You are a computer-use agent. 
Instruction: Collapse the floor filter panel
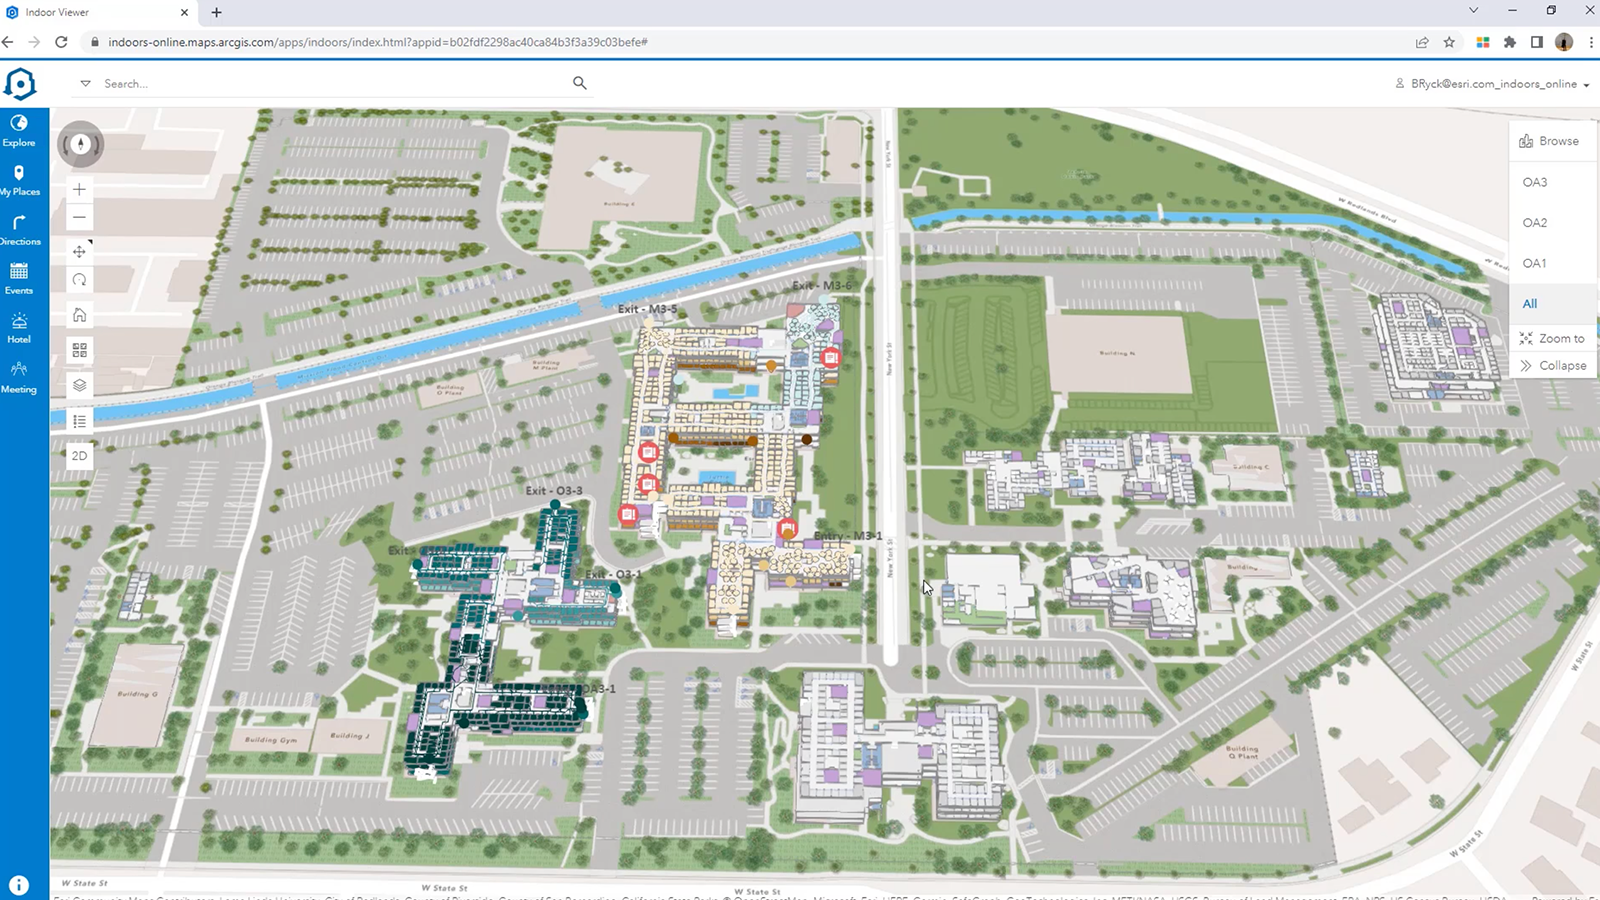[1552, 365]
